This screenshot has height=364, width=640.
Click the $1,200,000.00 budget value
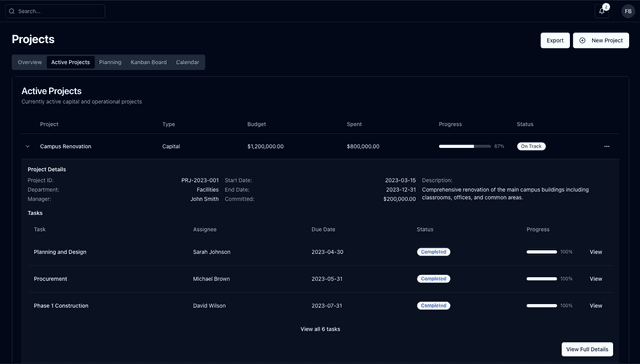click(266, 146)
